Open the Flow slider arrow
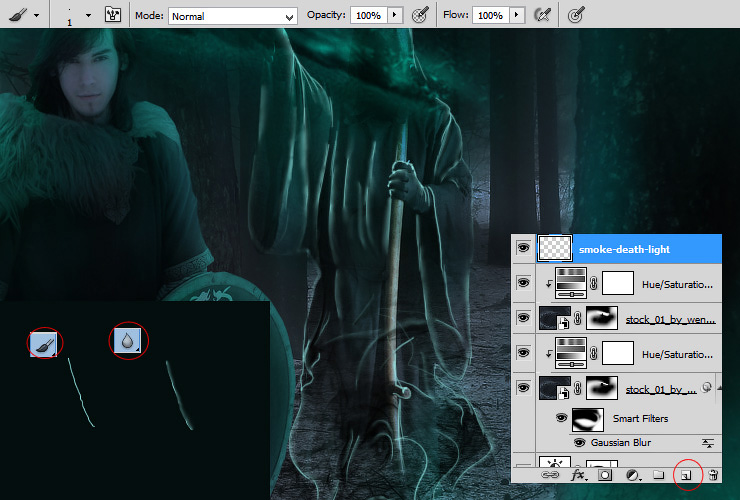Screen dimensions: 740x500 tap(517, 15)
